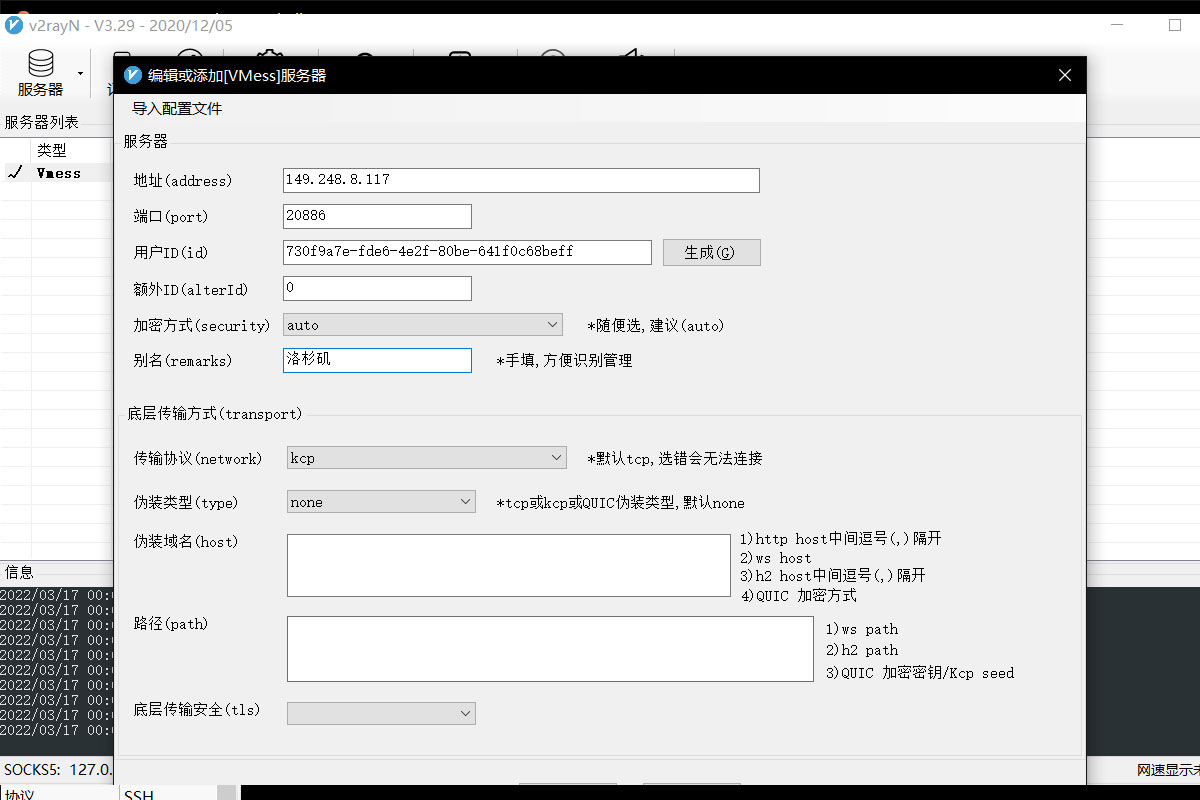
Task: Click the 别名(remarks) field containing 洛杉矶
Action: tap(377, 360)
